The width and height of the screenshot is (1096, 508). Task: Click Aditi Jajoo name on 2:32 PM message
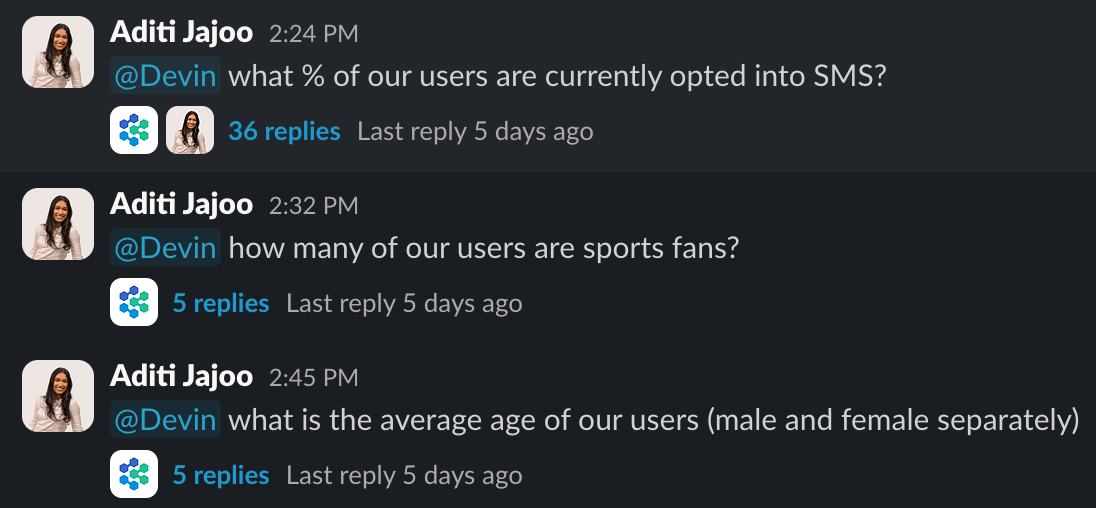(182, 204)
